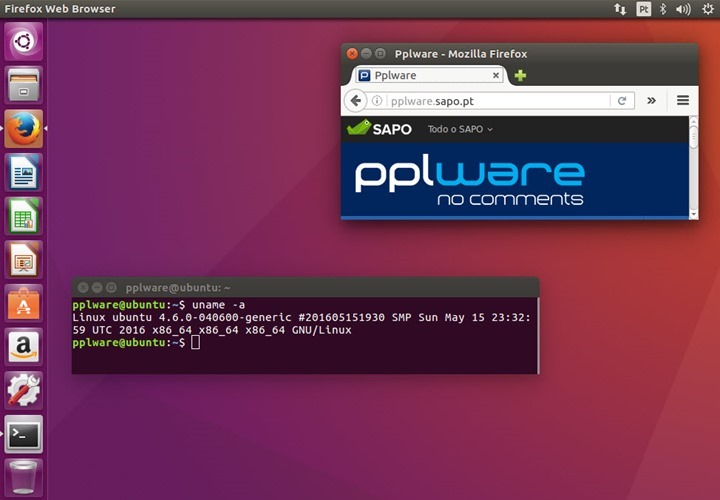720x500 pixels.
Task: Click the Firefox Web Browser panel title
Action: pos(60,9)
